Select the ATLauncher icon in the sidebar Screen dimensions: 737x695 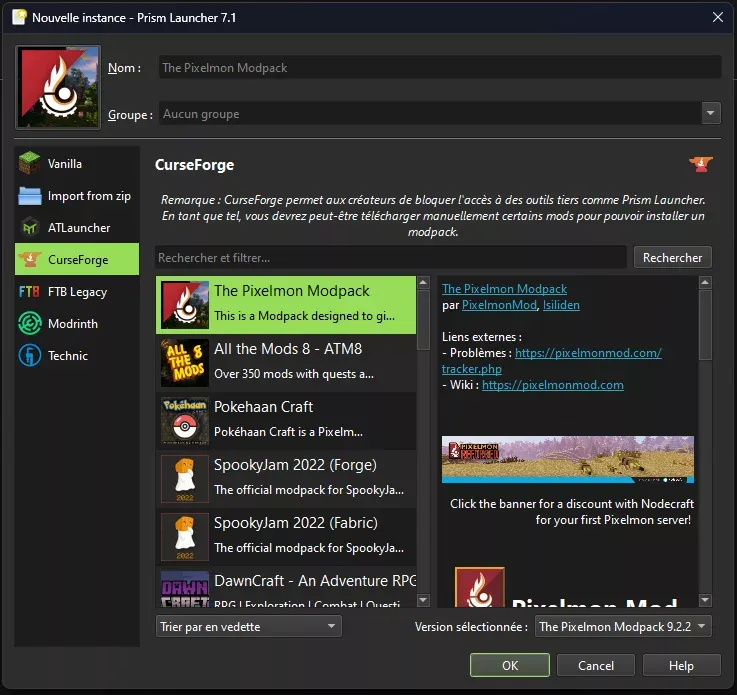tap(30, 227)
